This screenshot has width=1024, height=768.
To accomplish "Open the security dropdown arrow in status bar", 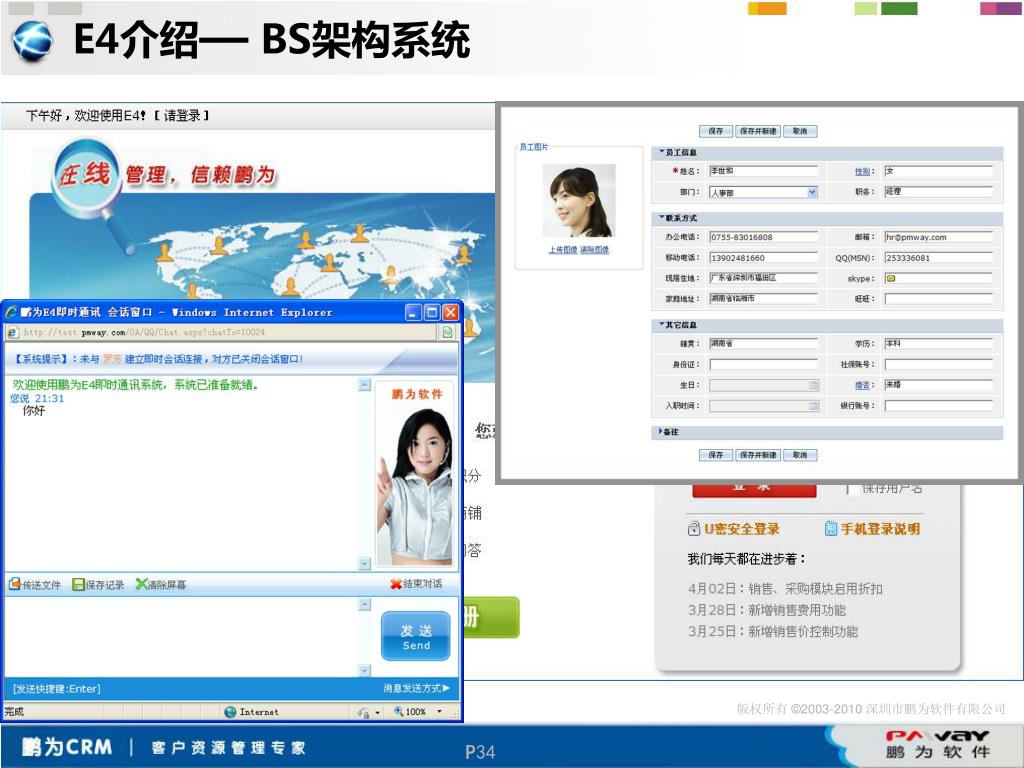I will [377, 712].
